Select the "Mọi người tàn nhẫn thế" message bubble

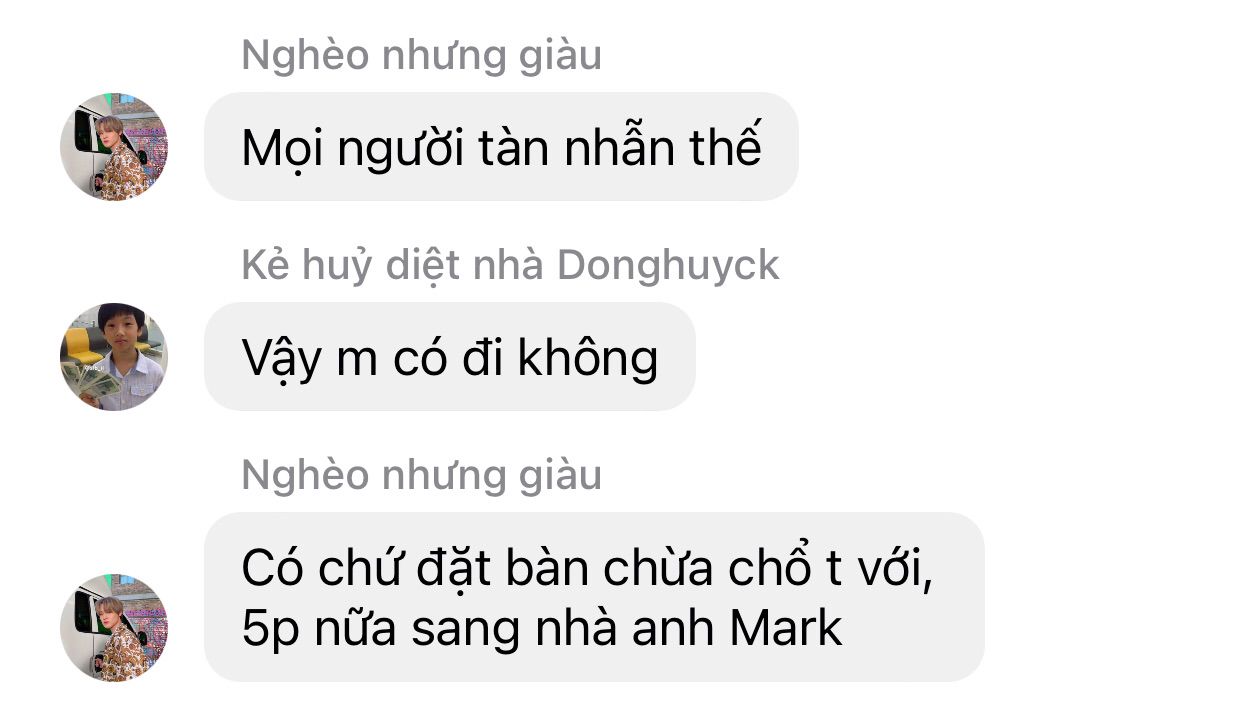(x=501, y=147)
